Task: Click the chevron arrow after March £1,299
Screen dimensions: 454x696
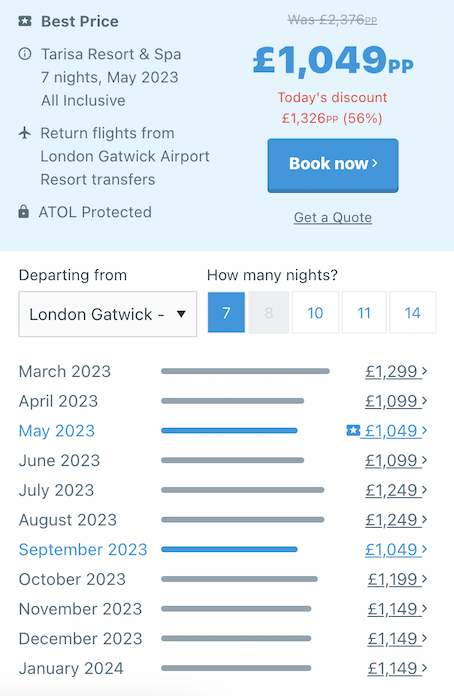Action: pos(424,371)
